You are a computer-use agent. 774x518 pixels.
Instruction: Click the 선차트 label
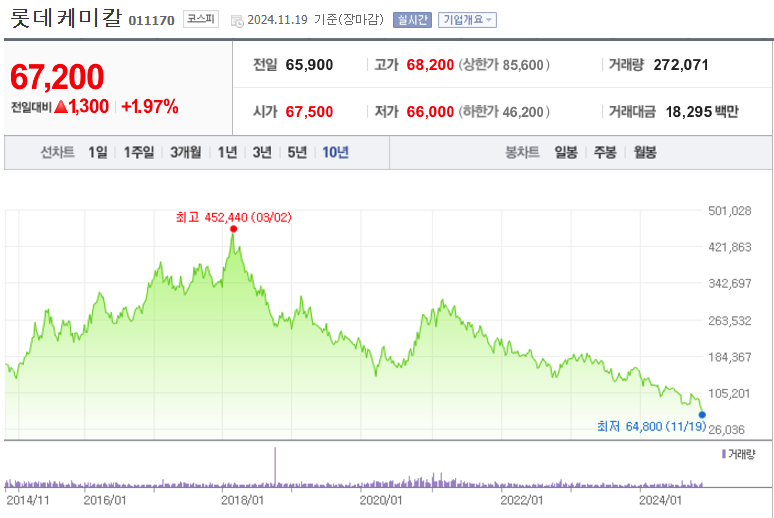[57, 152]
